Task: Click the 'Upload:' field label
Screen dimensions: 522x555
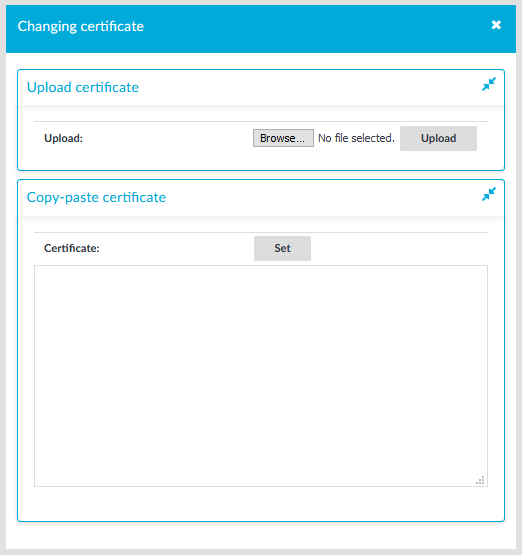Action: click(63, 138)
